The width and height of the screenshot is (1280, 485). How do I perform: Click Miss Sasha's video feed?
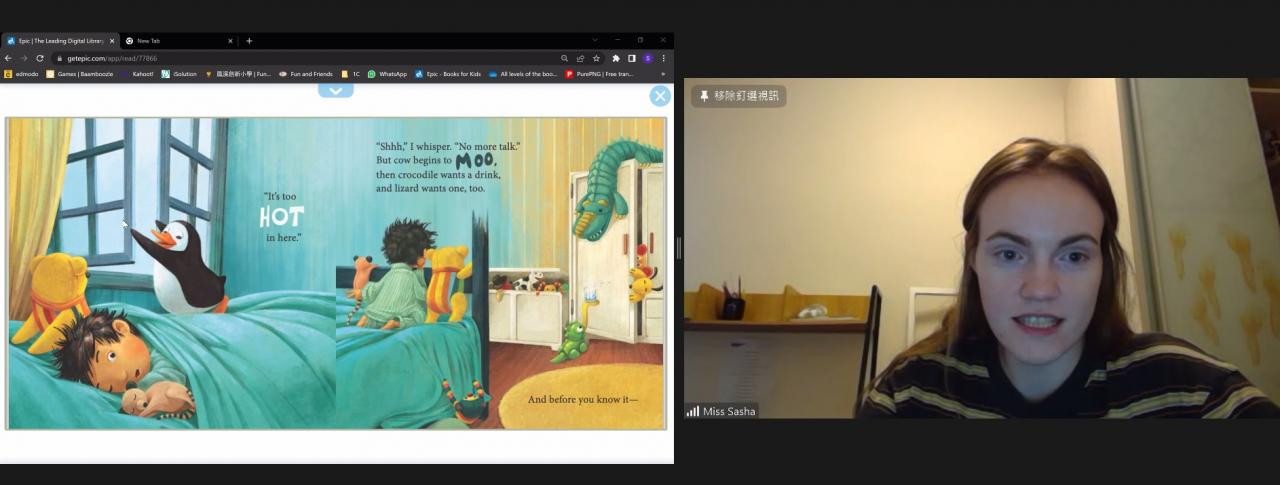tap(981, 248)
